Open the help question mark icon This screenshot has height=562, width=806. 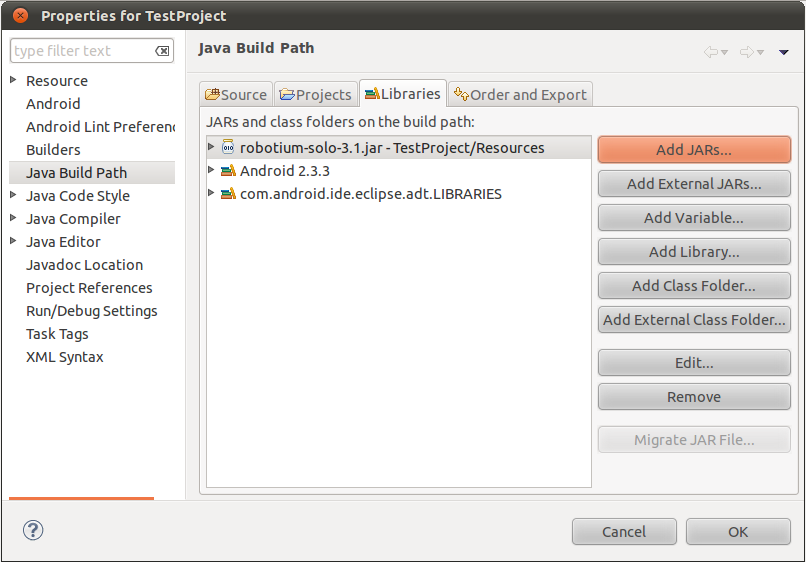(33, 530)
